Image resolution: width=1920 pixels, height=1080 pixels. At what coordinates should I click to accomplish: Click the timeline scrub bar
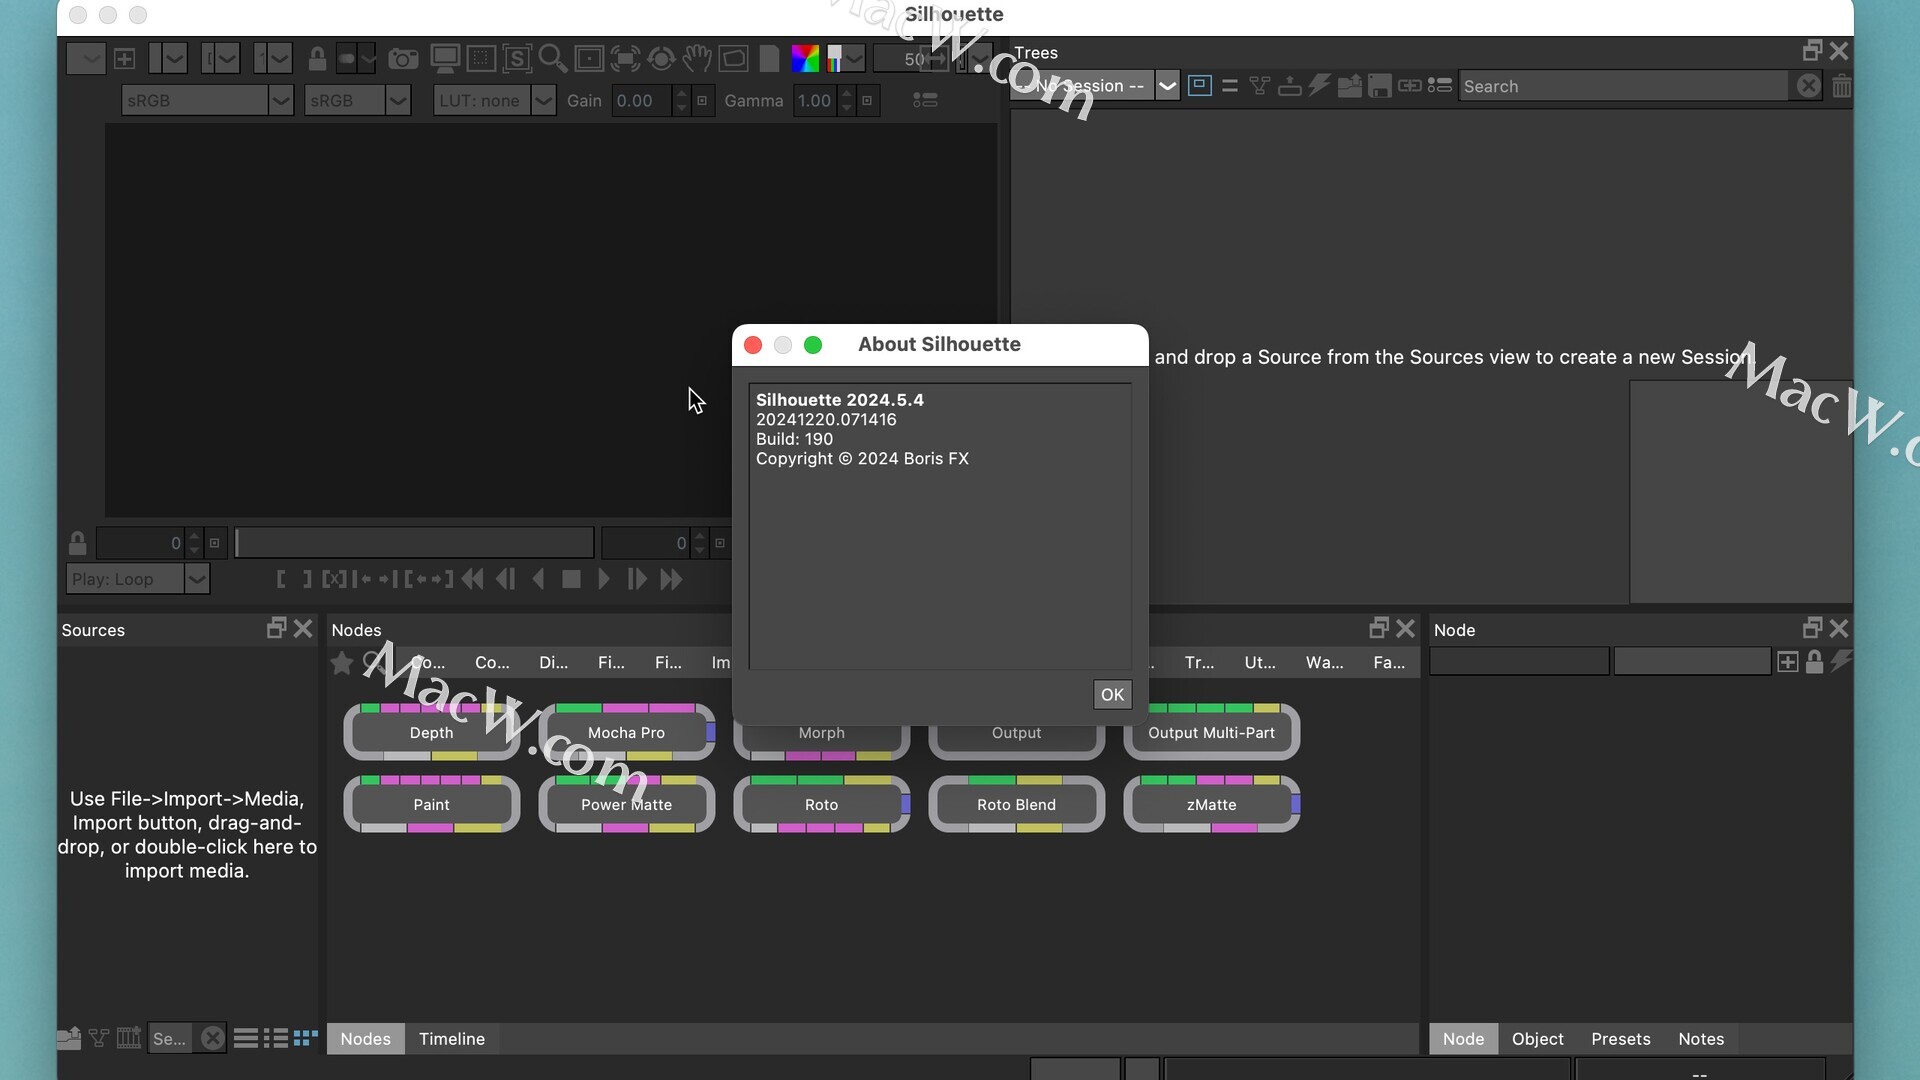[414, 543]
